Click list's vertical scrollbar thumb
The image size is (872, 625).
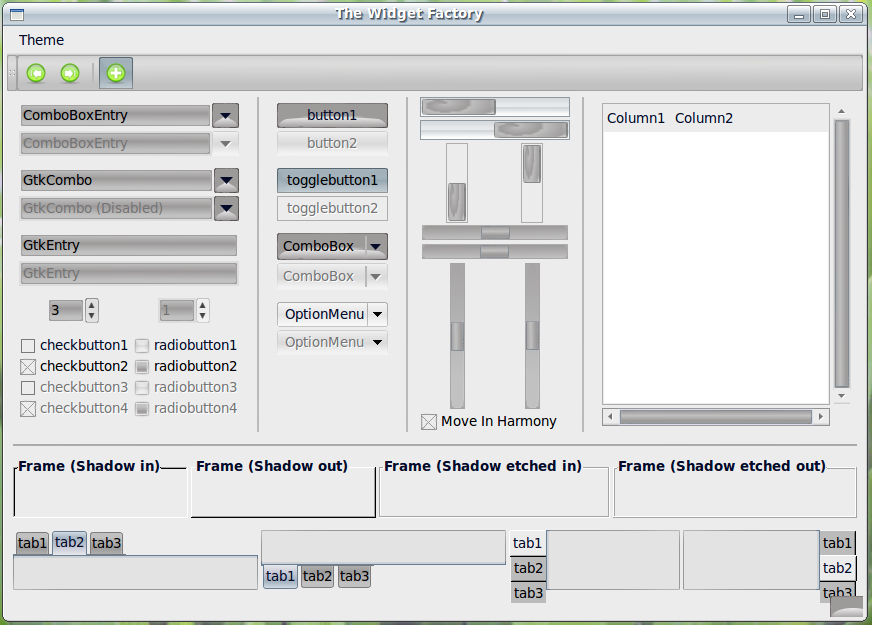[841, 254]
